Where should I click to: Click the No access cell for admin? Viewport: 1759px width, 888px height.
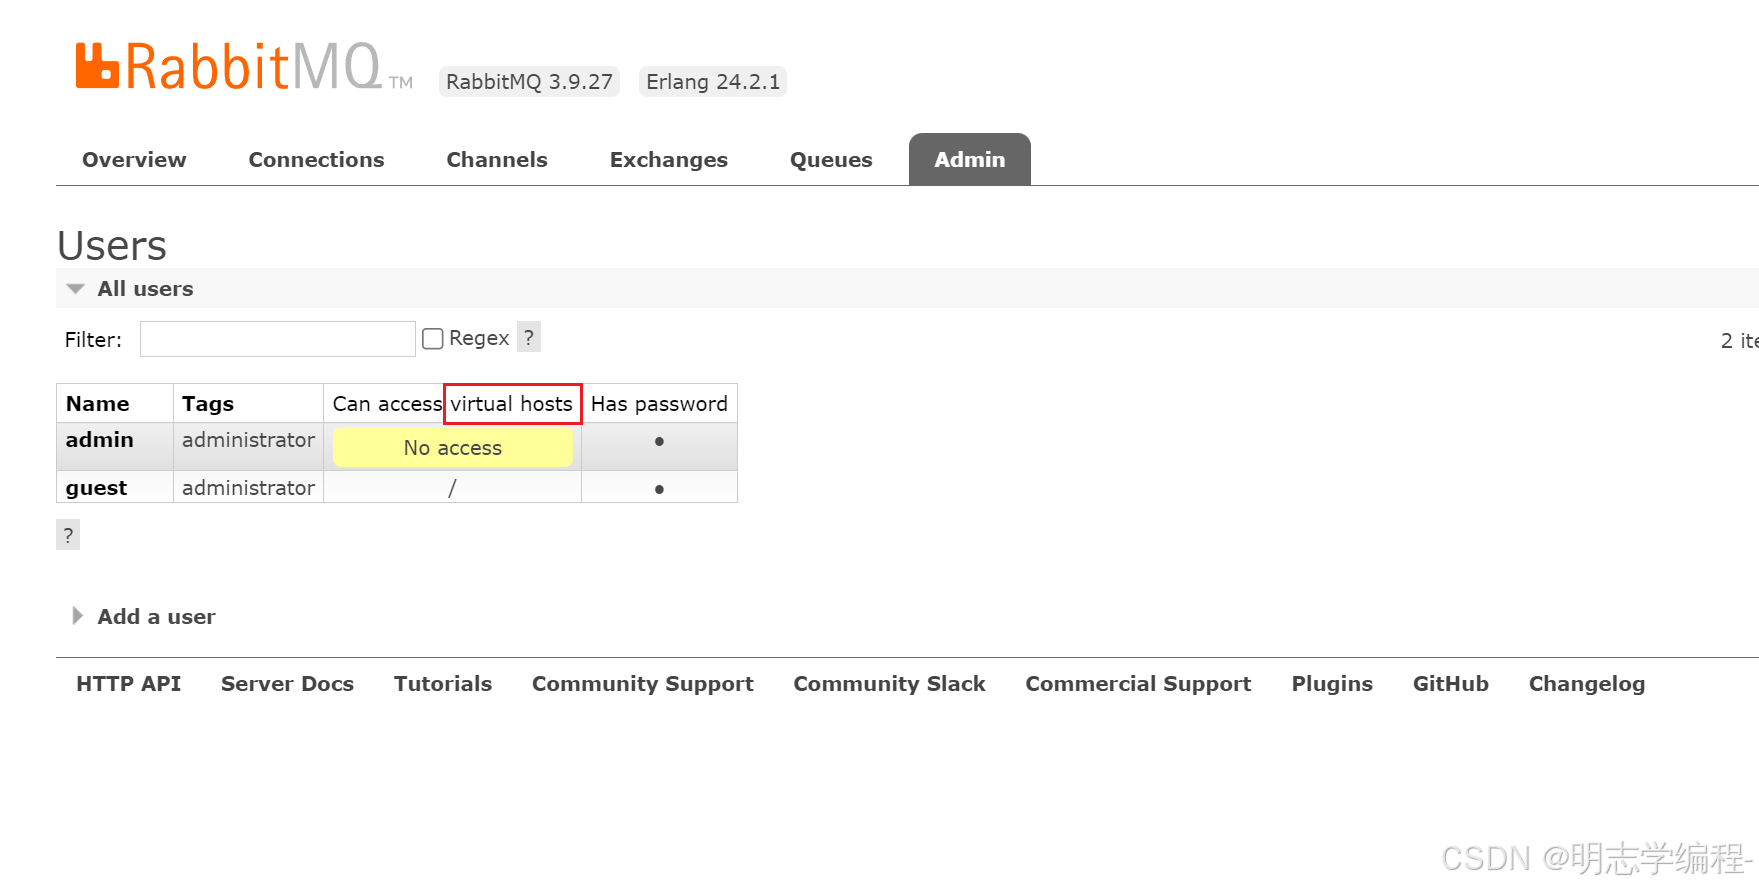pos(453,448)
